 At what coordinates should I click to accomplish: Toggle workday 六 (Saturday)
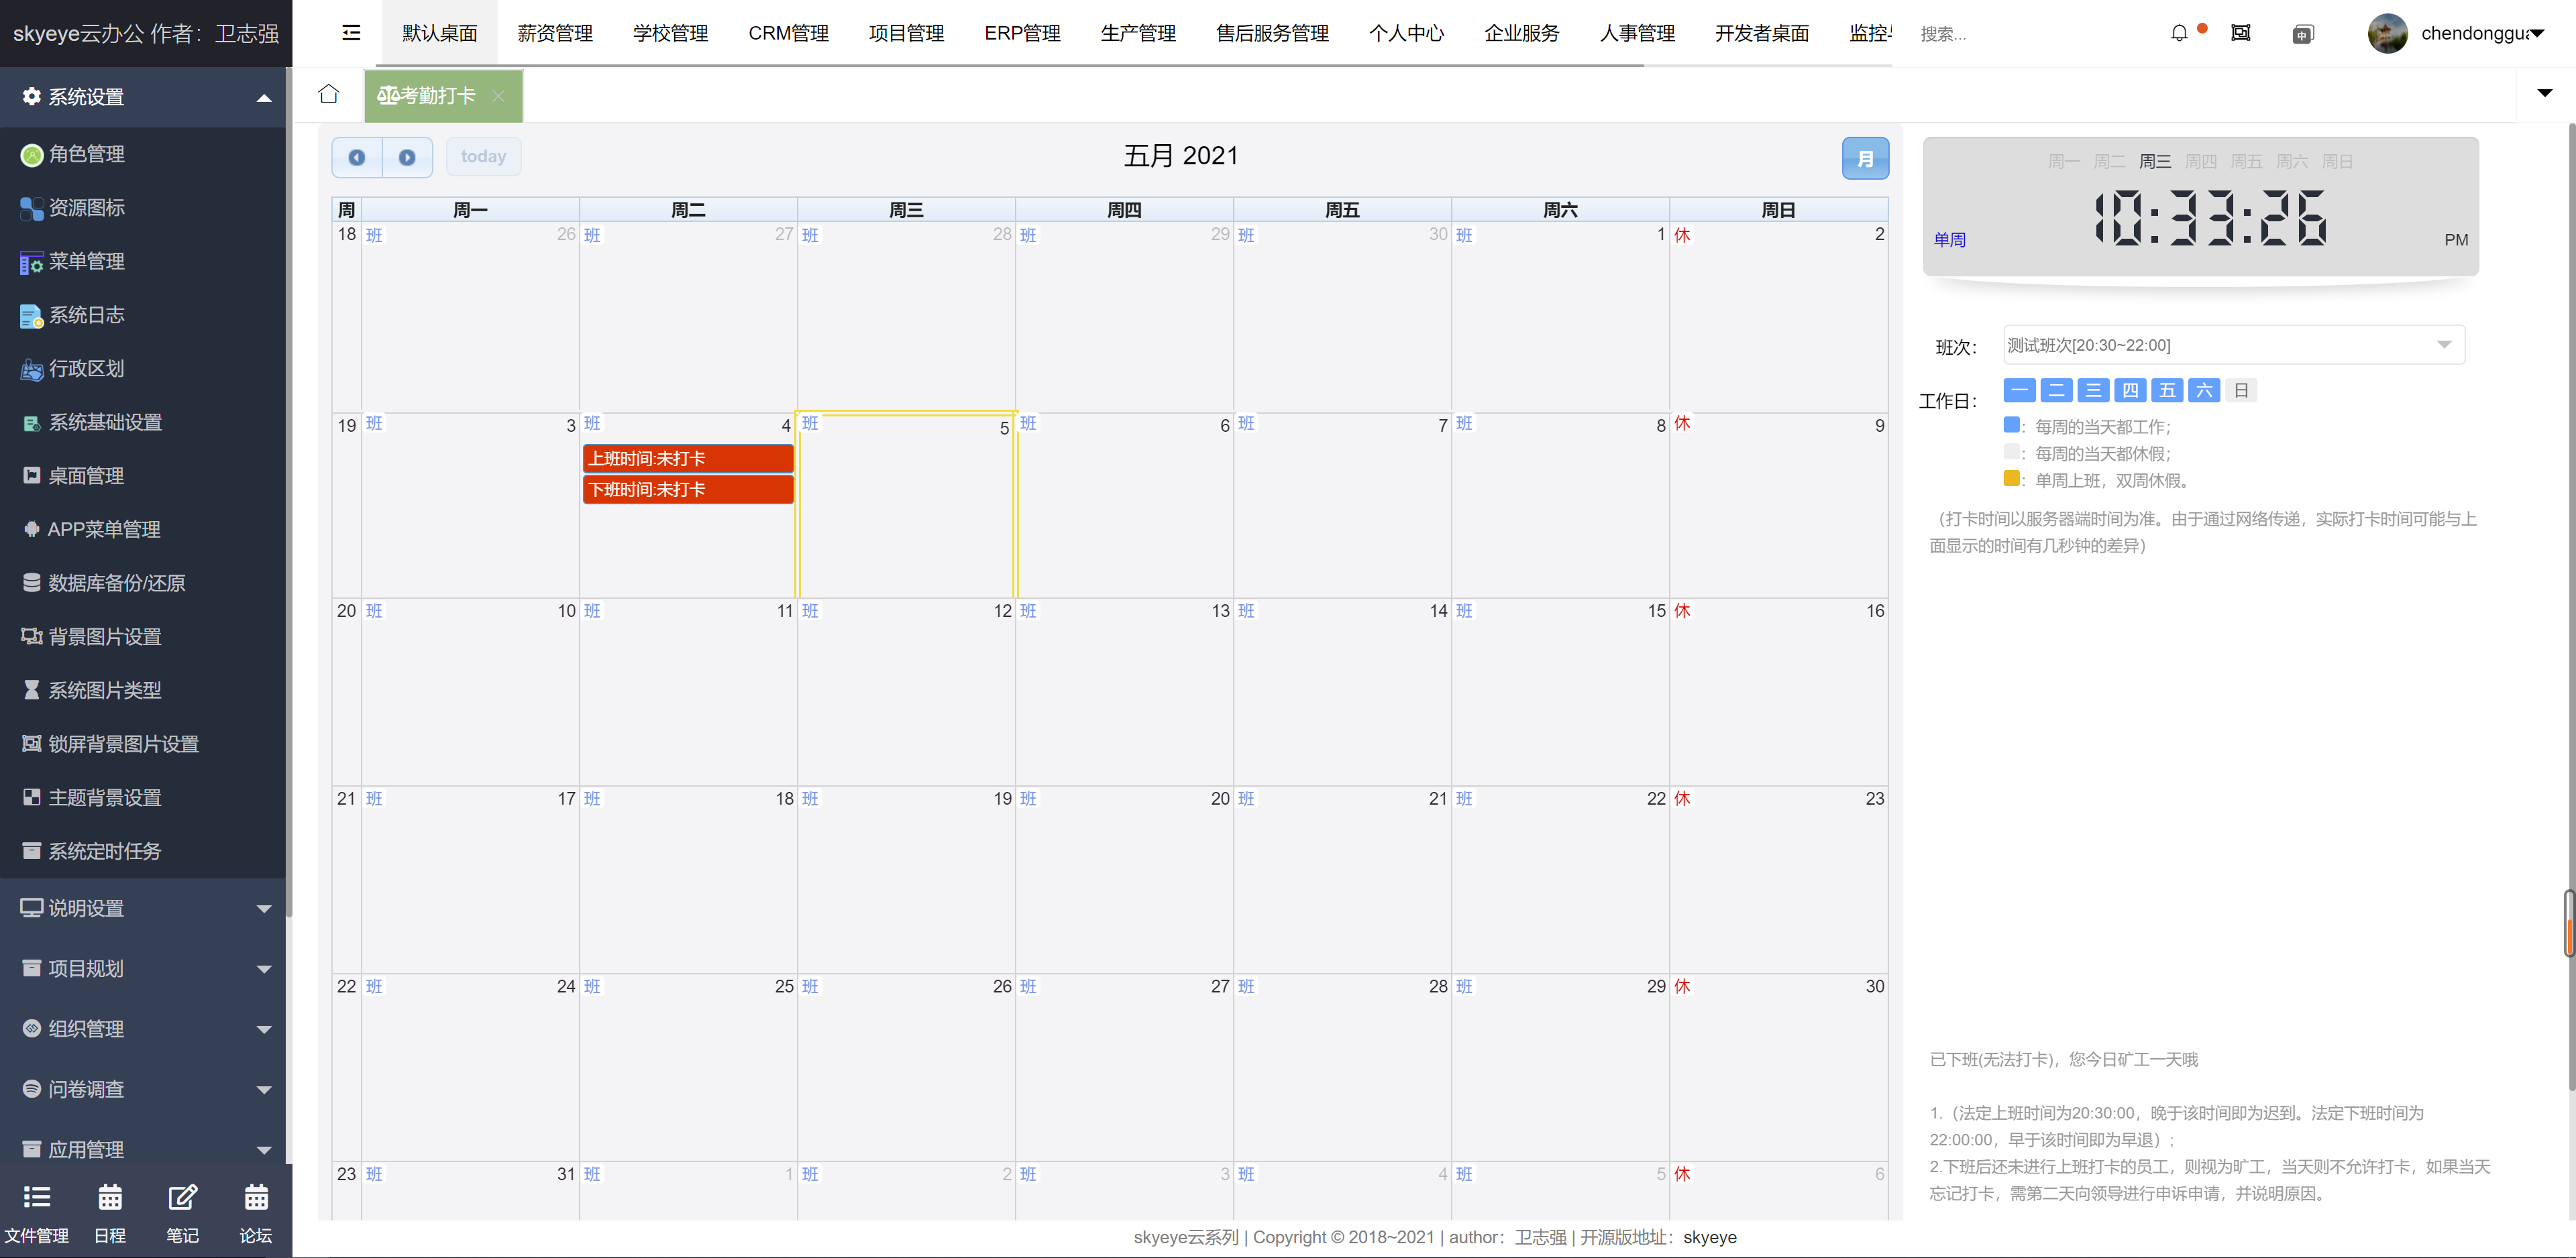(2204, 390)
